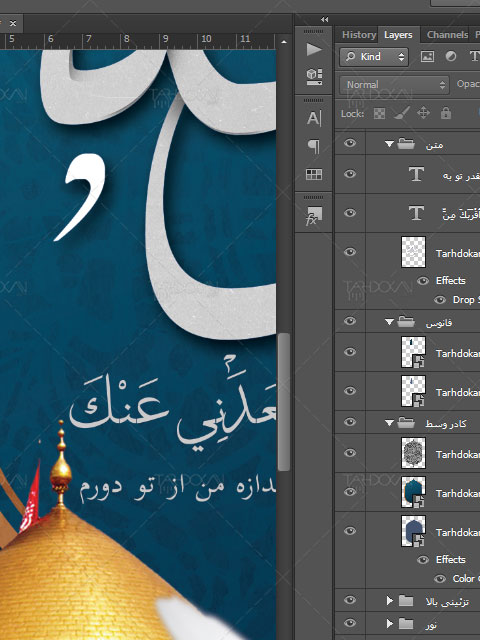
Task: Open the Character panel icon
Action: pos(314,118)
